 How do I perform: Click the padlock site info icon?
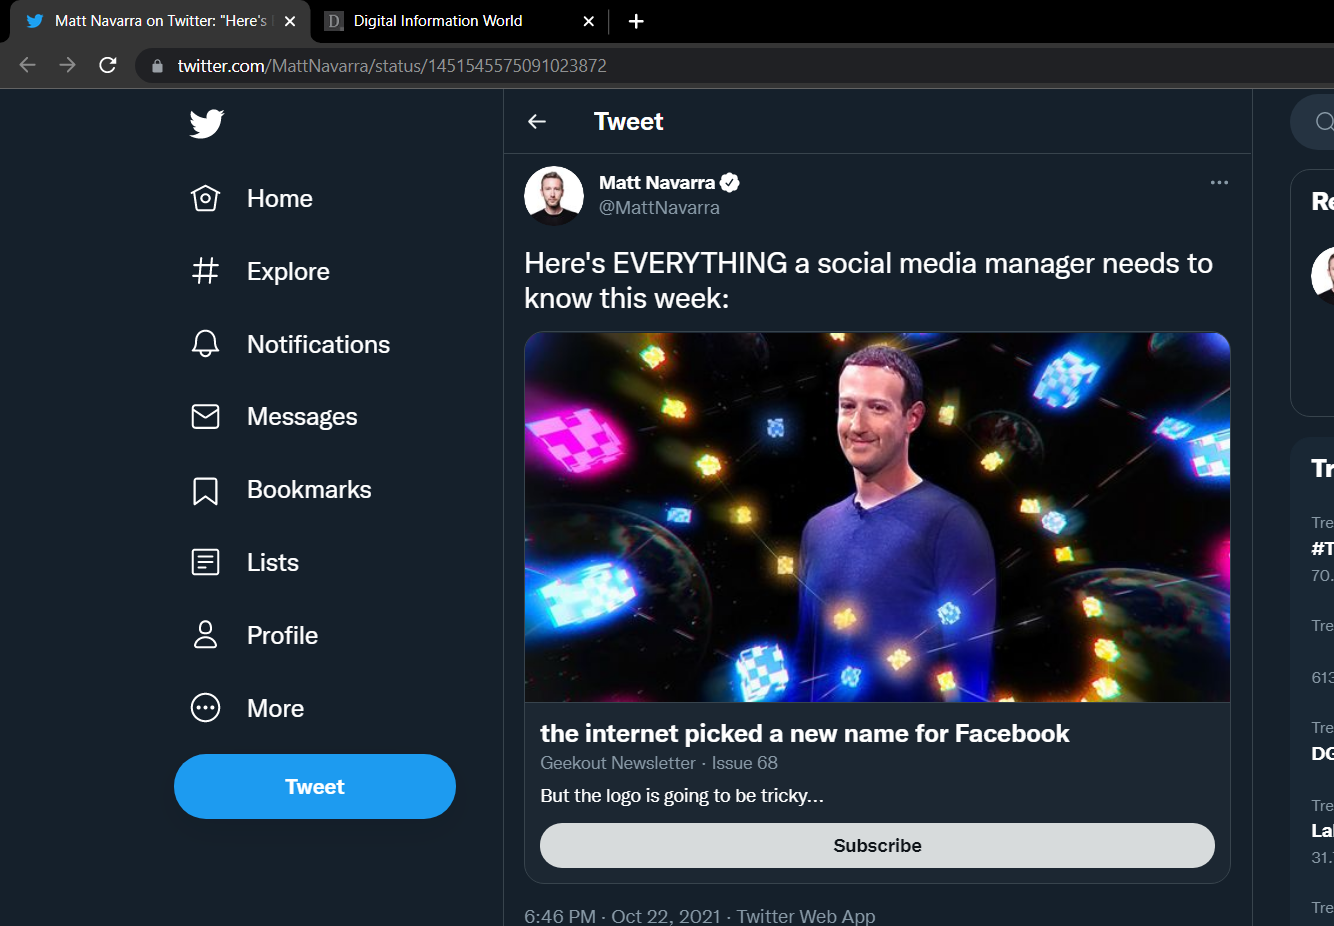(x=157, y=66)
